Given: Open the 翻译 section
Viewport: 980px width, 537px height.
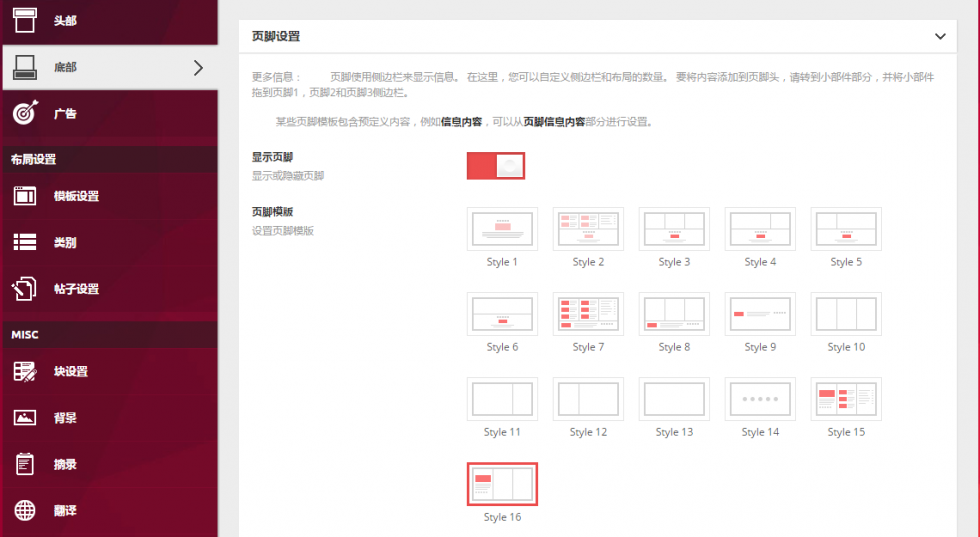Looking at the screenshot, I should [110, 510].
